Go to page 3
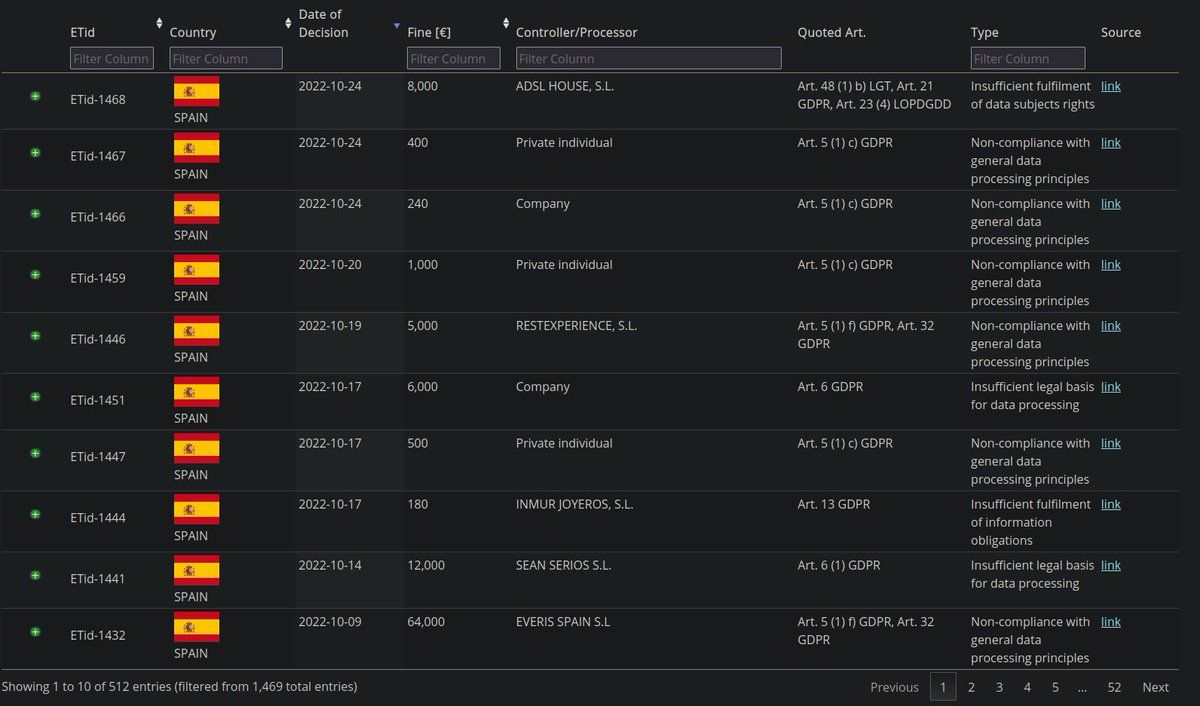This screenshot has height=706, width=1200. 999,687
